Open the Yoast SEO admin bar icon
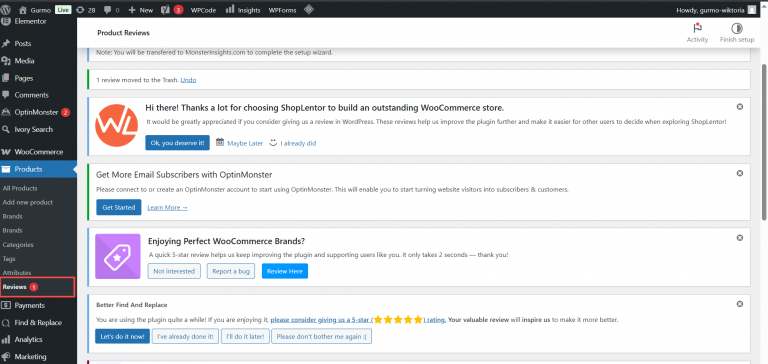The height and width of the screenshot is (364, 768). (172, 10)
